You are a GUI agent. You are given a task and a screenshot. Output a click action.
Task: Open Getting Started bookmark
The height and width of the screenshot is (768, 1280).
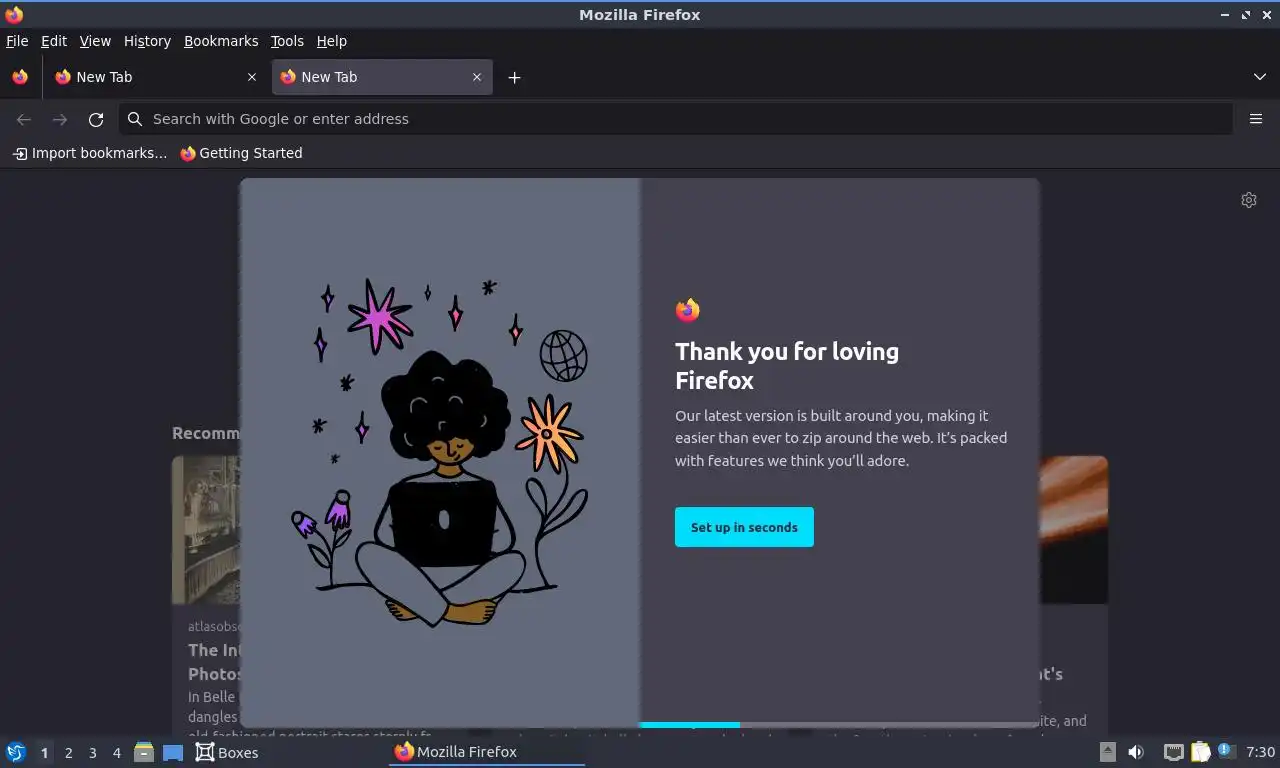coord(241,153)
